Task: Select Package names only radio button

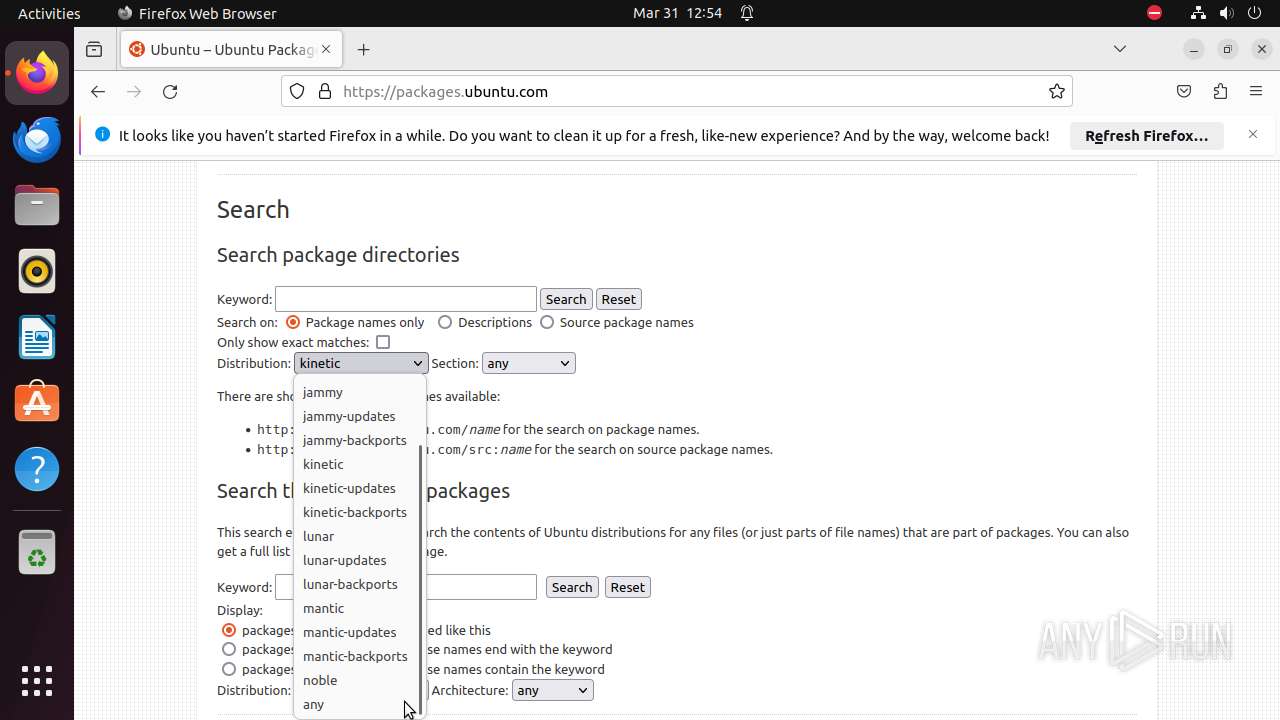Action: [293, 322]
